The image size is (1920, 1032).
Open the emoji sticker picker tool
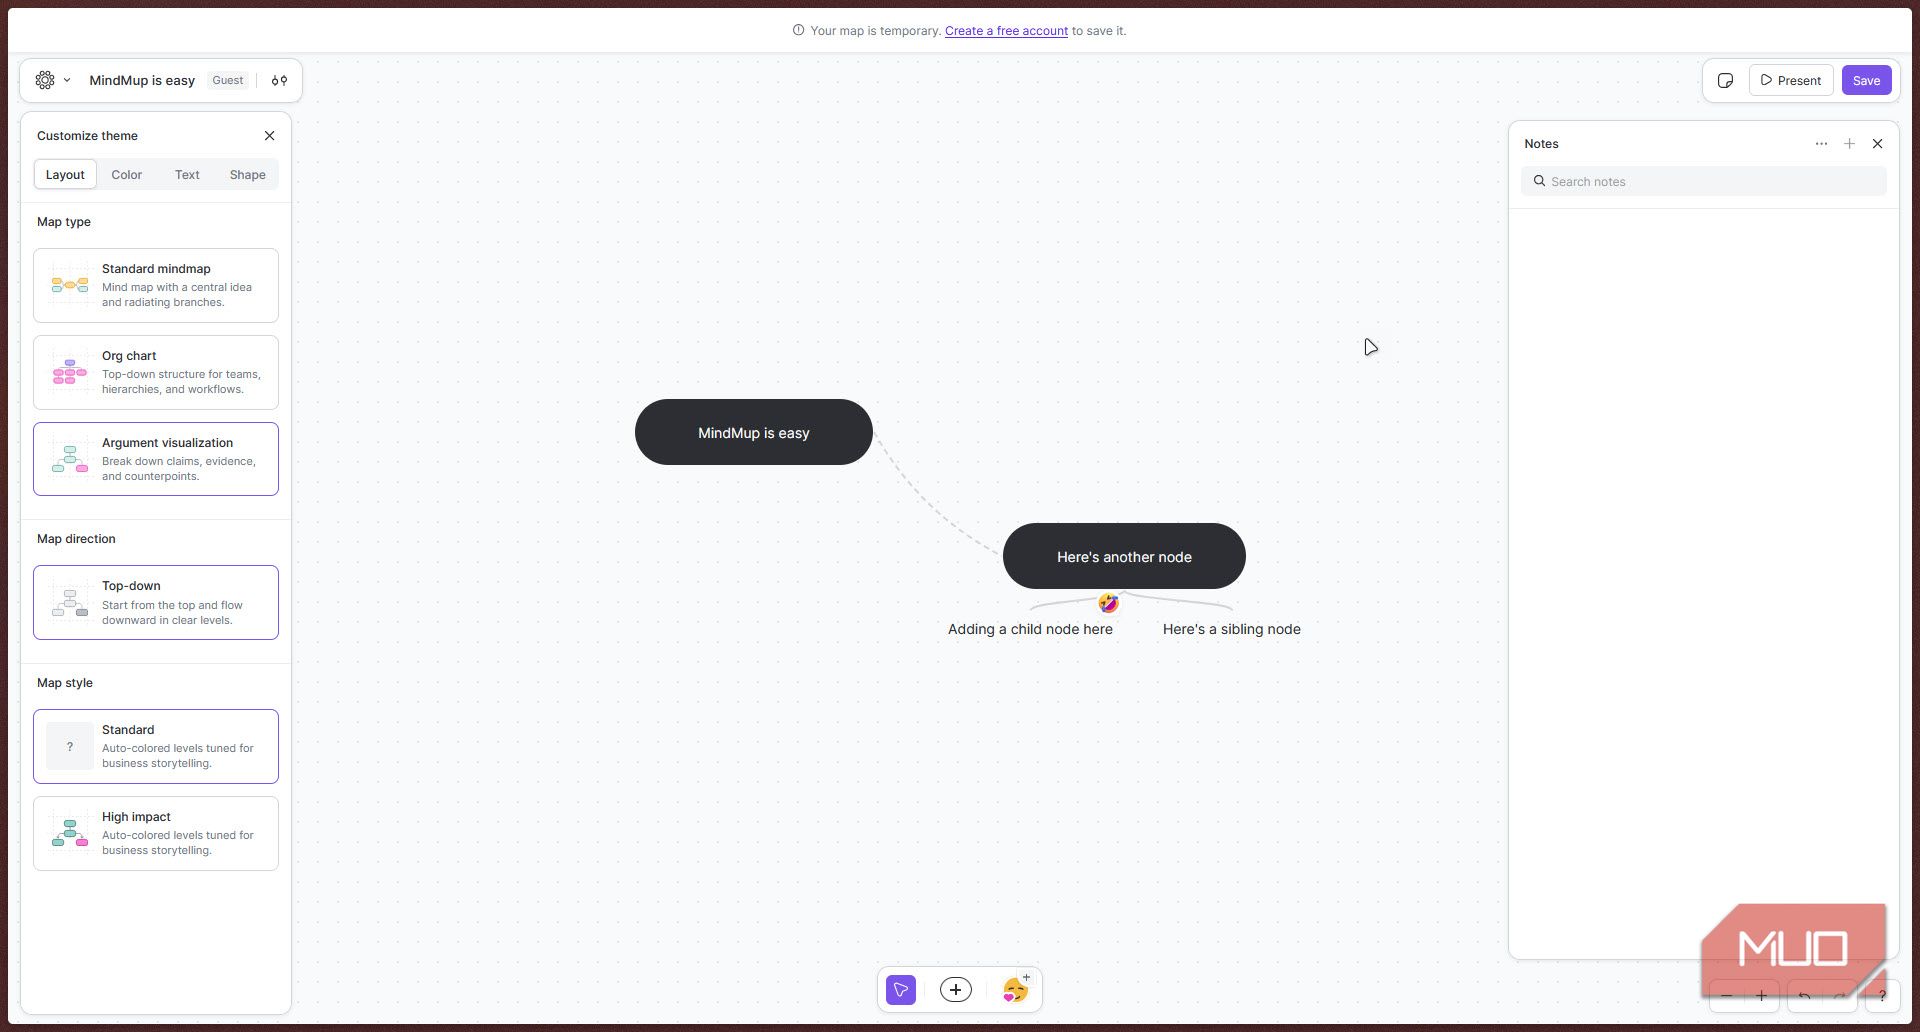click(x=1016, y=990)
